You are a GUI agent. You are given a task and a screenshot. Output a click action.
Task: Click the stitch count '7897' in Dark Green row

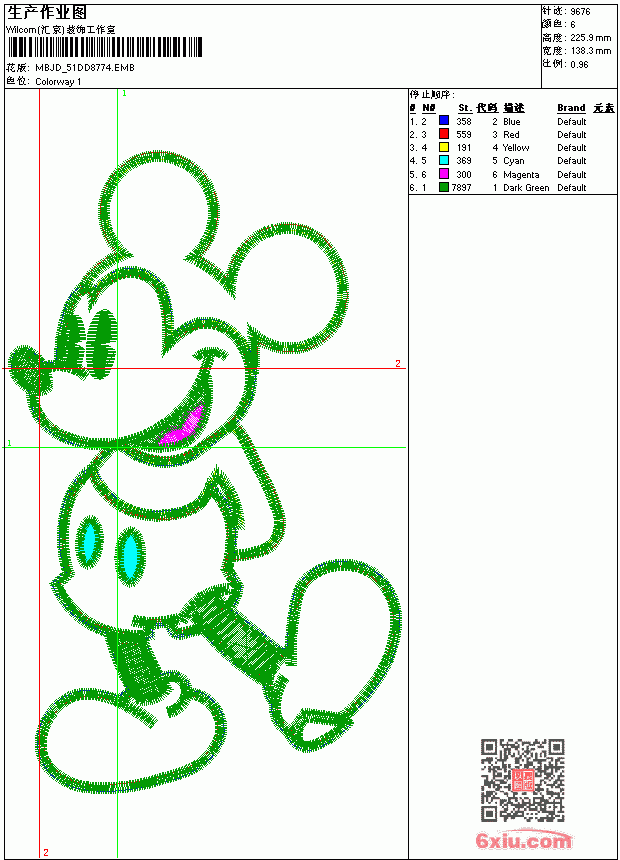(x=461, y=188)
